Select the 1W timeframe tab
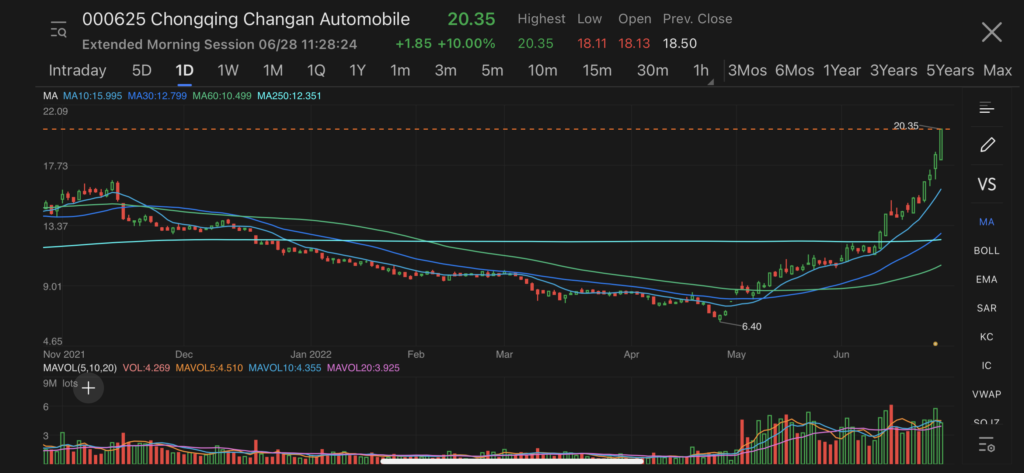The width and height of the screenshot is (1024, 473). (x=228, y=71)
